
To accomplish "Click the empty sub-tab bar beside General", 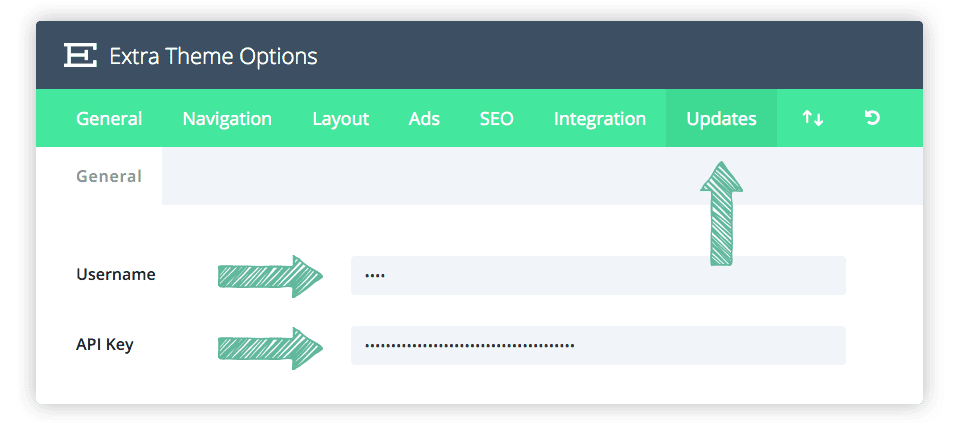I will [x=540, y=176].
